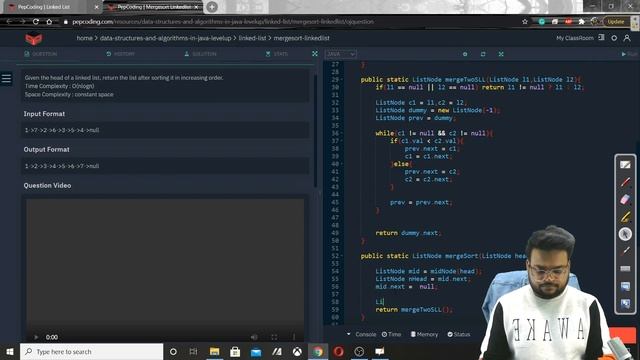Open File Explorer from the taskbar

[214, 351]
